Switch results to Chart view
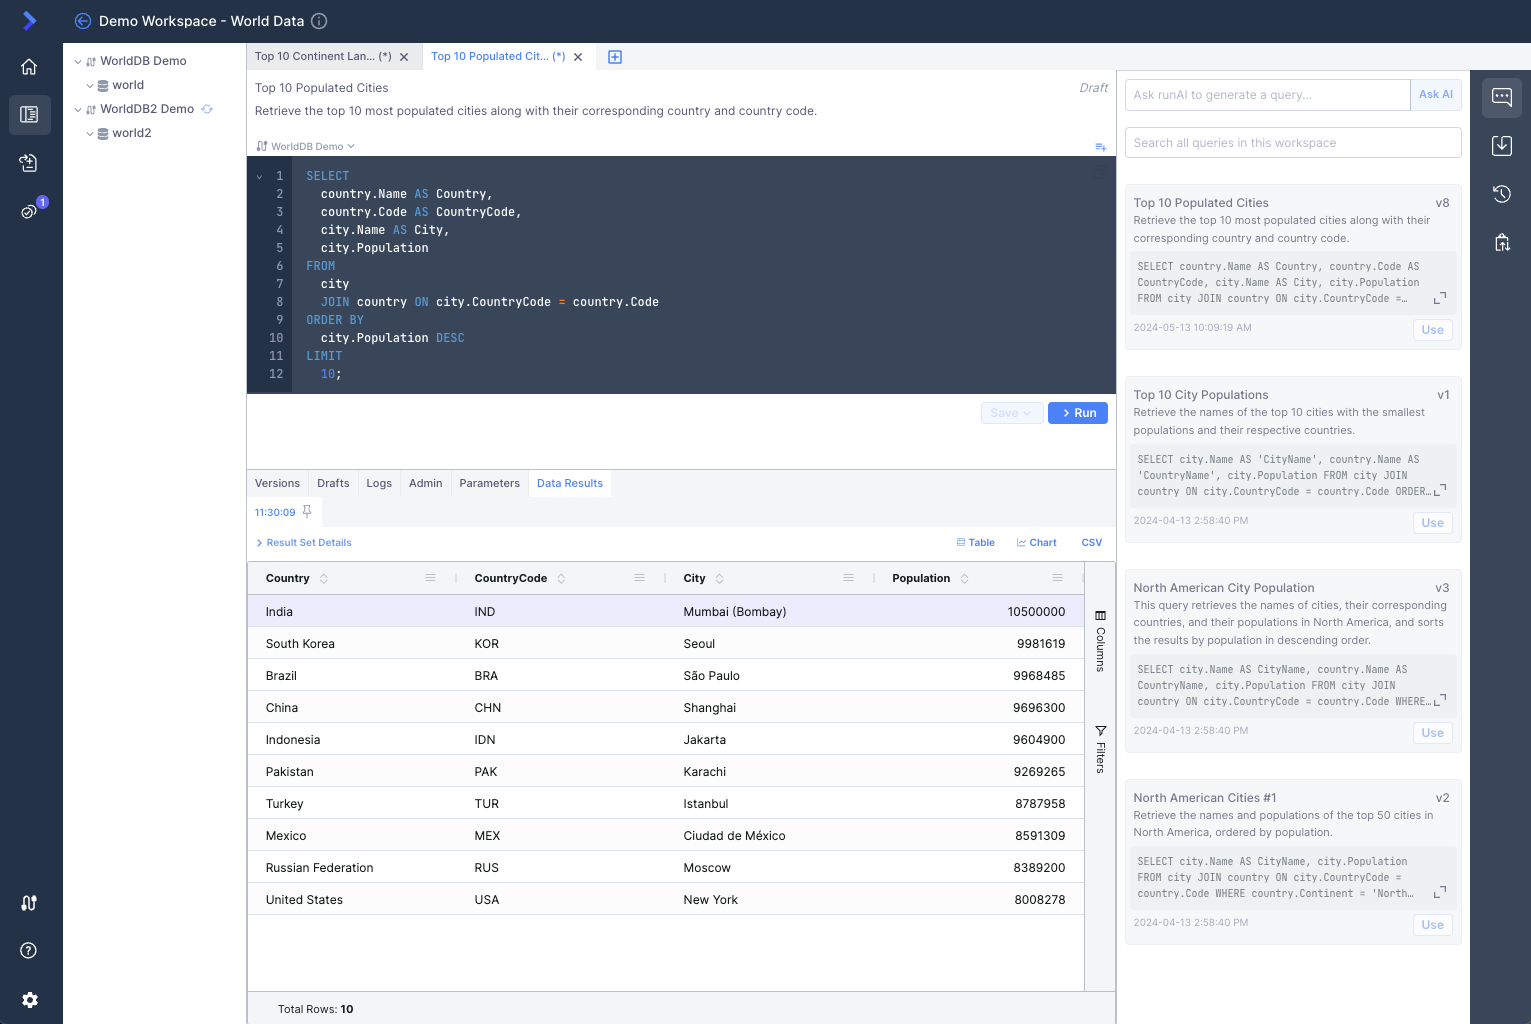This screenshot has height=1024, width=1531. pyautogui.click(x=1036, y=543)
